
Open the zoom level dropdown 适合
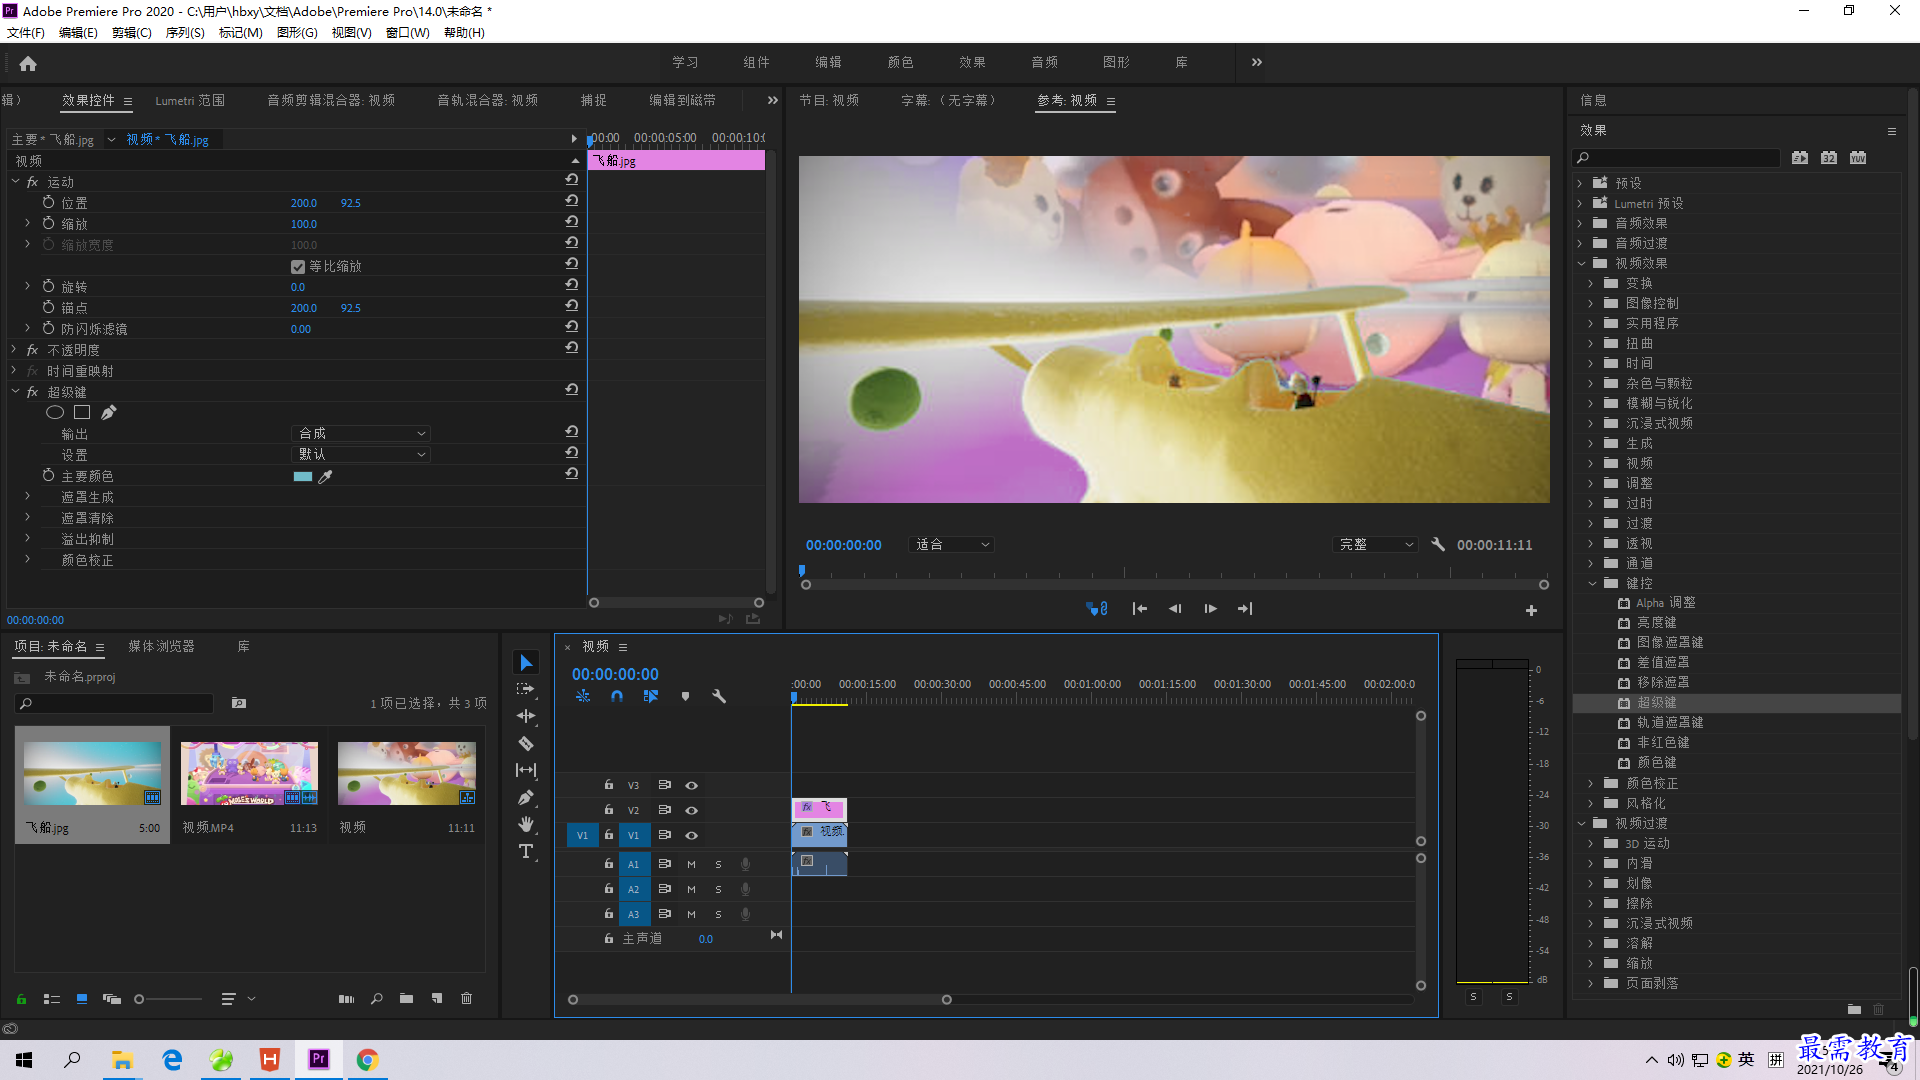951,544
